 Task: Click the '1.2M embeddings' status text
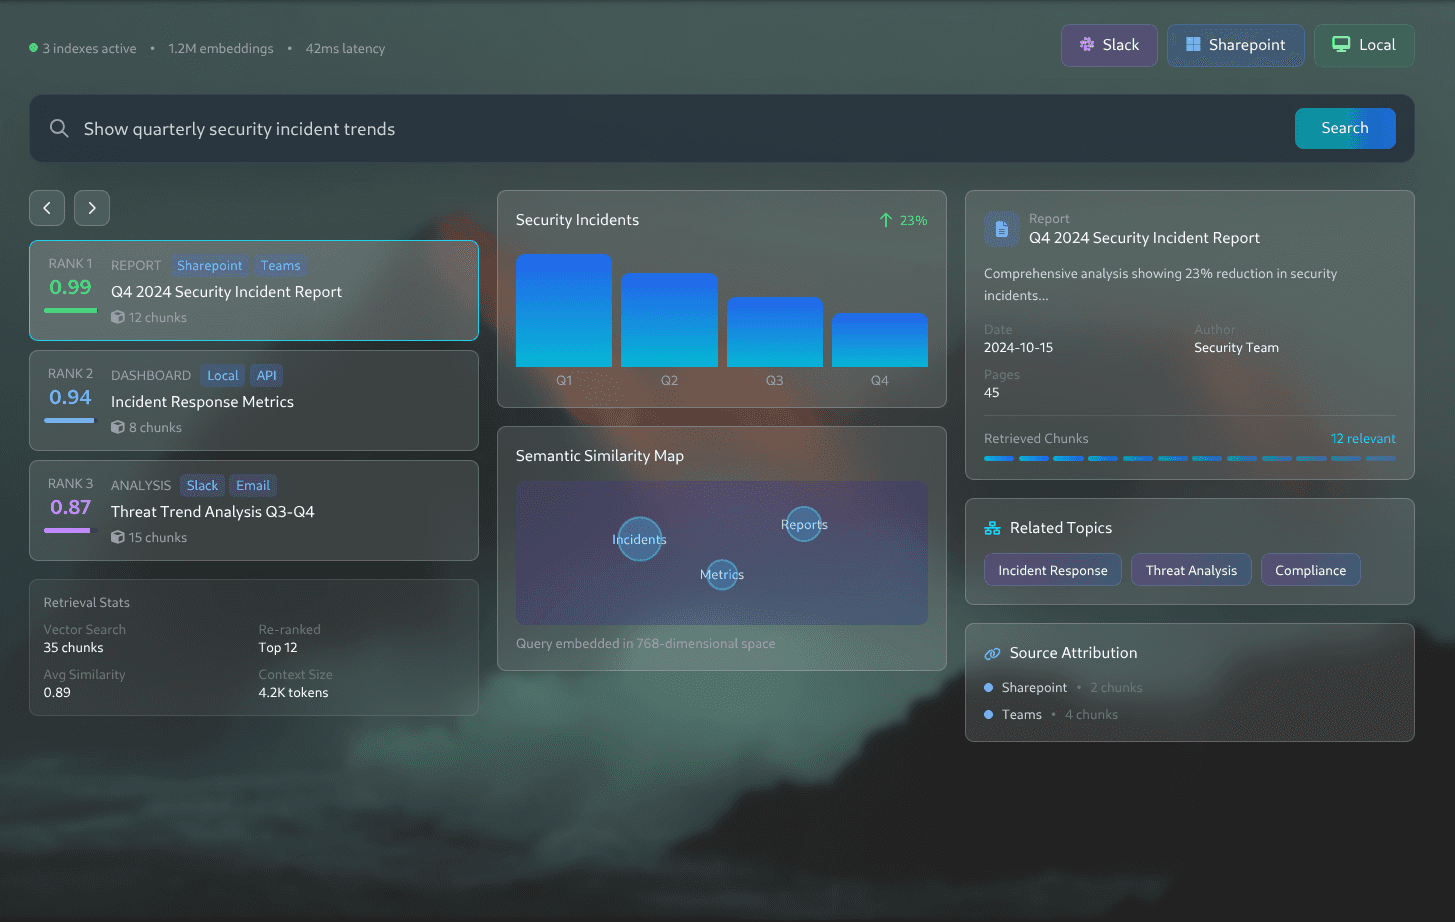pos(221,48)
